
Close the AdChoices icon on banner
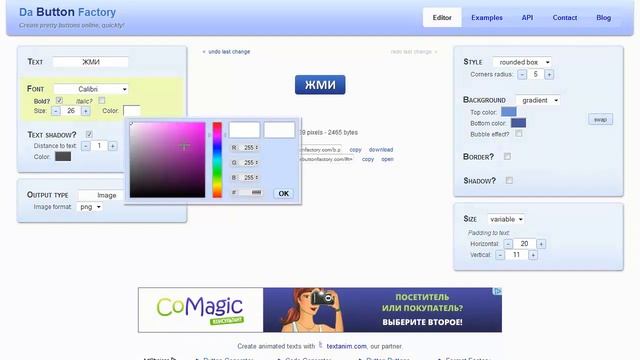[497, 291]
